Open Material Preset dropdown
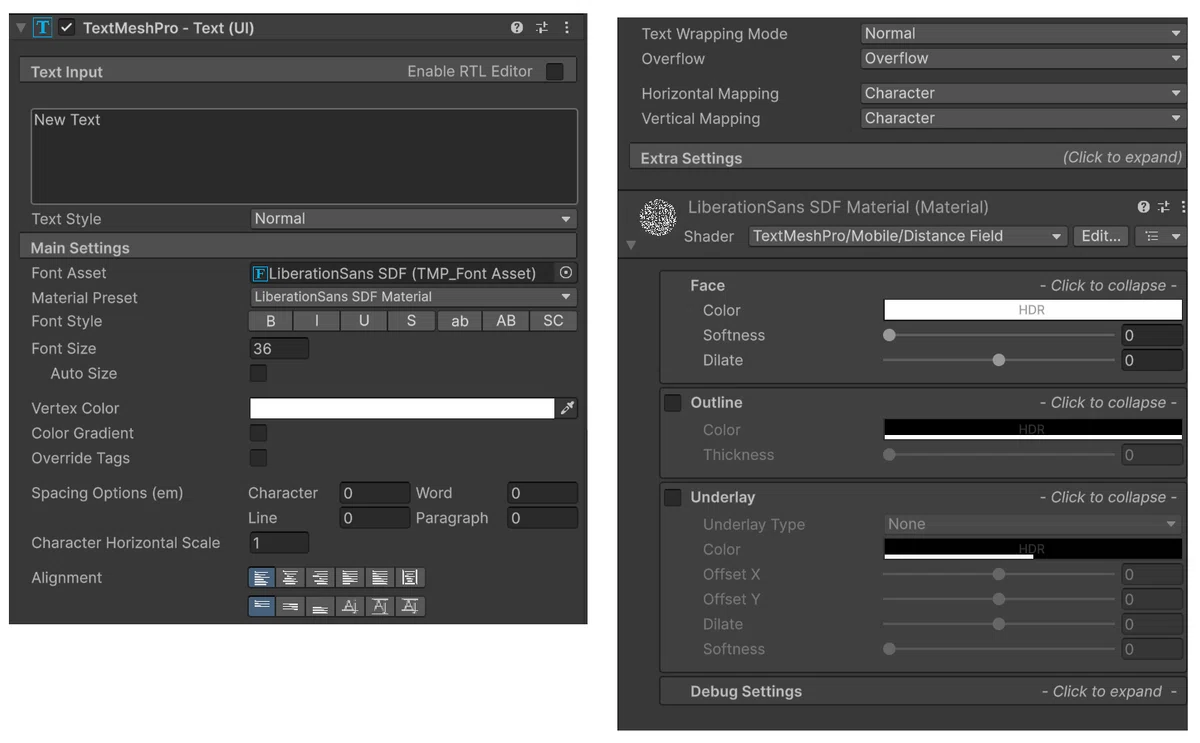Image resolution: width=1200 pixels, height=743 pixels. click(413, 297)
